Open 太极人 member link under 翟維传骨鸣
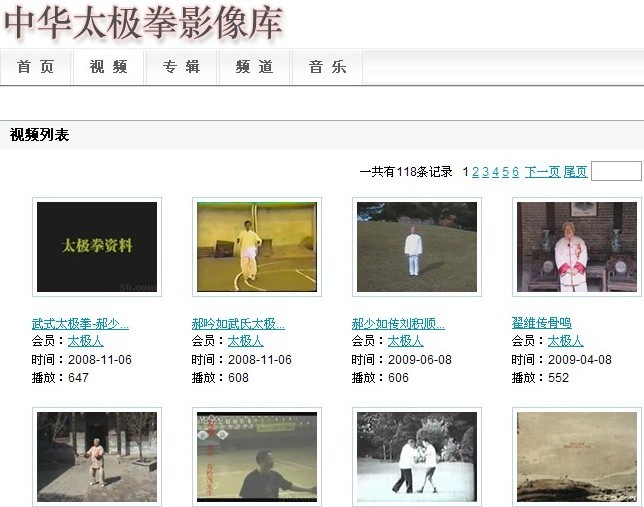 (565, 341)
